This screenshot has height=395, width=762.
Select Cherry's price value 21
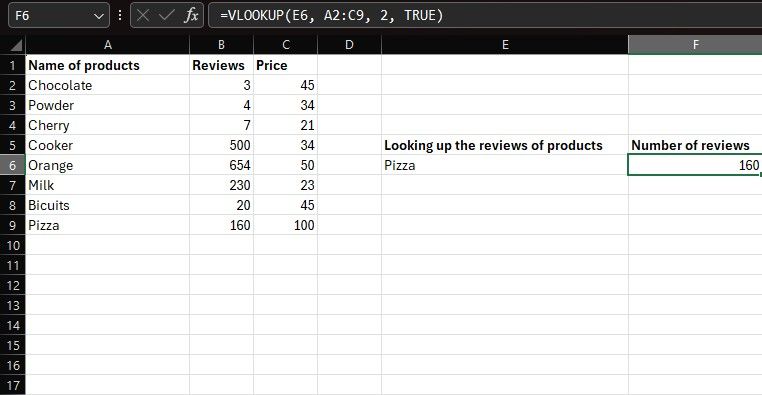[286, 125]
